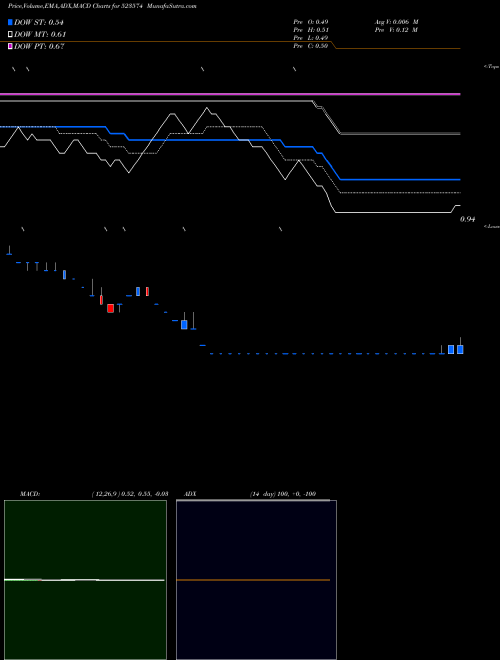Click the 'Pre C: 0.50' close value
Viewport: 500px width, 660px height.
[311, 46]
